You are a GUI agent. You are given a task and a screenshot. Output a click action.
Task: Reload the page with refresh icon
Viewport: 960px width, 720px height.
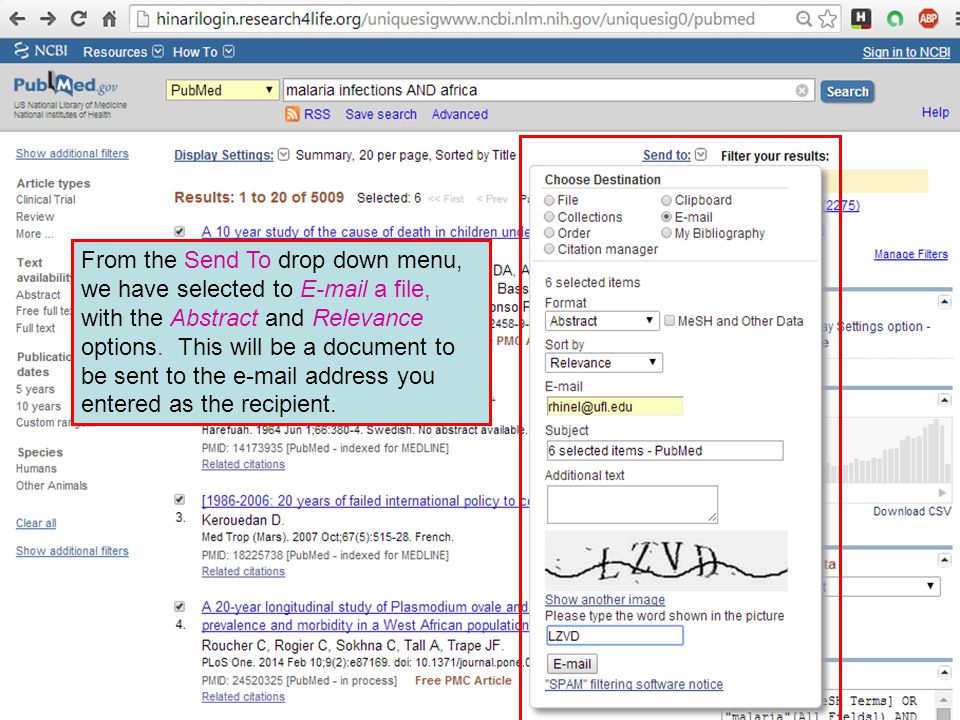click(x=78, y=19)
